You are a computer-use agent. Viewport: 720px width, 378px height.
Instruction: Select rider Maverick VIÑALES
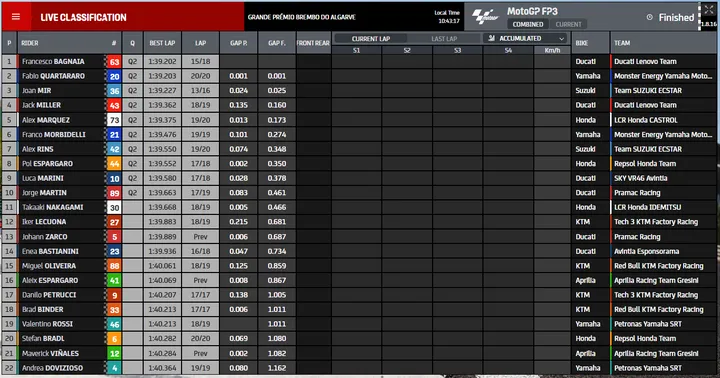coord(50,354)
